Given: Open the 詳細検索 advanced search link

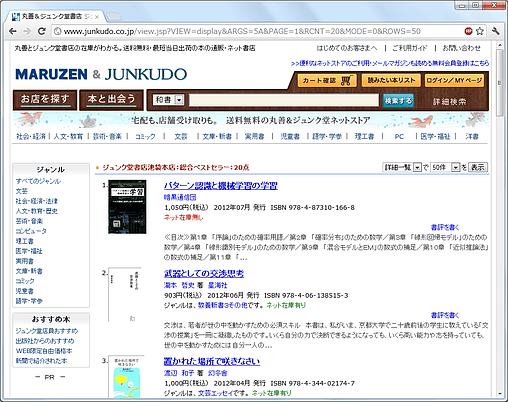Looking at the screenshot, I should (x=449, y=102).
